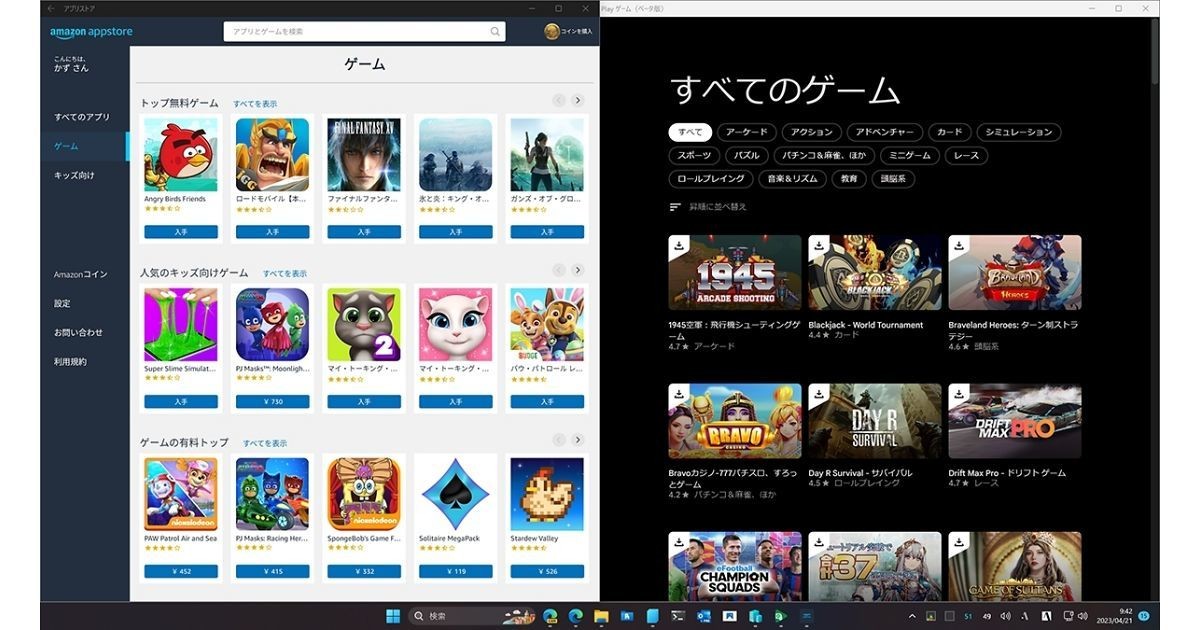Viewport: 1200px width, 630px height.
Task: Click the Appstore search field
Action: pyautogui.click(x=364, y=32)
